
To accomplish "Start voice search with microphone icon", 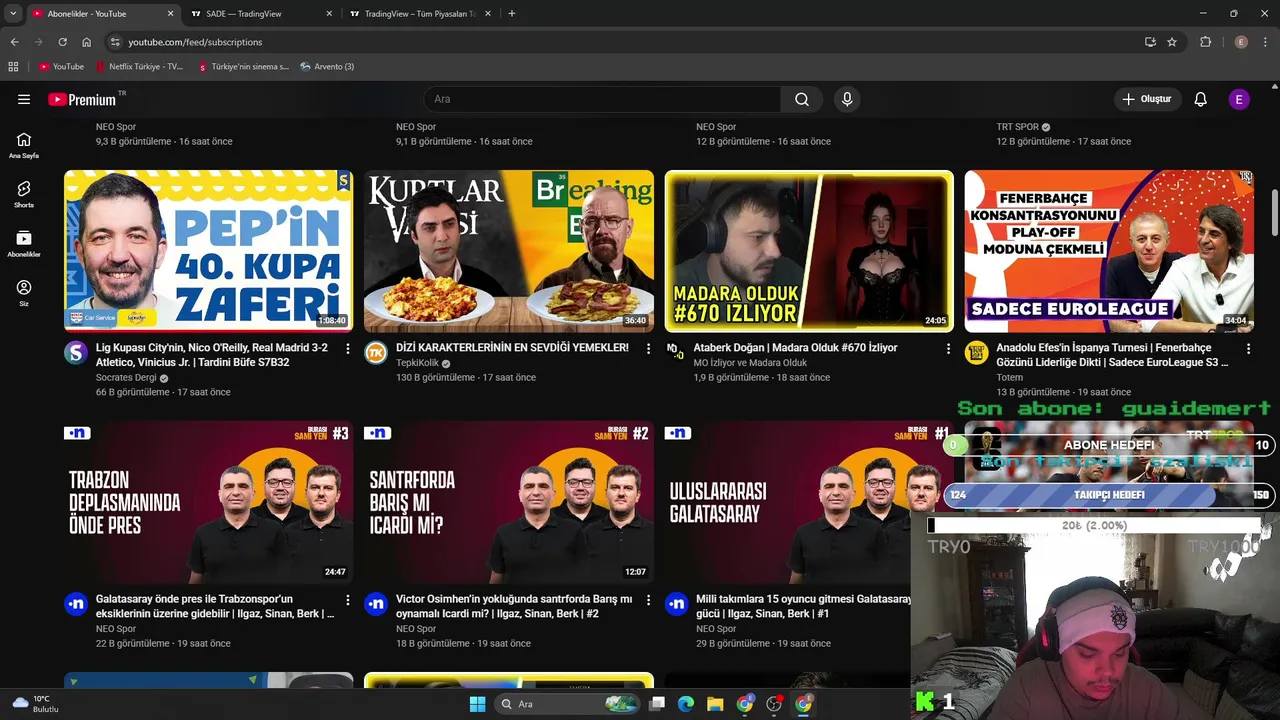I will pos(847,99).
